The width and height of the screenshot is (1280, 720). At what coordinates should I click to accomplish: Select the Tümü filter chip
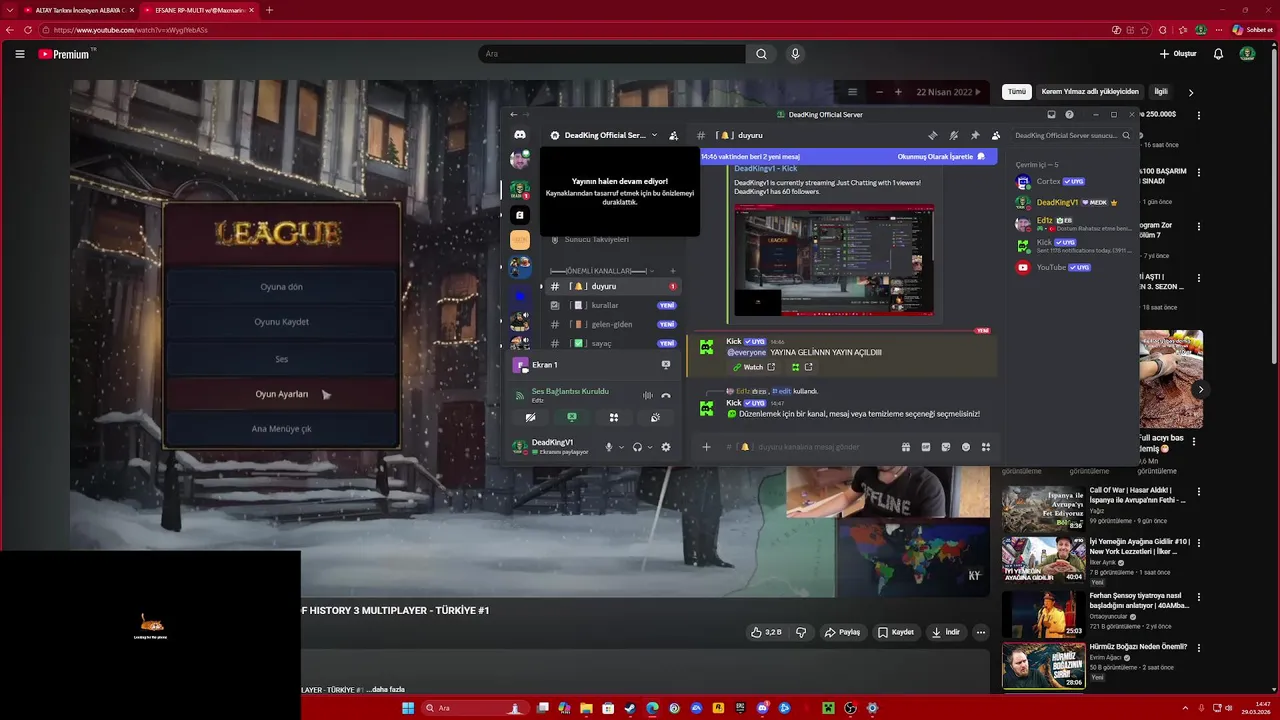[1017, 92]
